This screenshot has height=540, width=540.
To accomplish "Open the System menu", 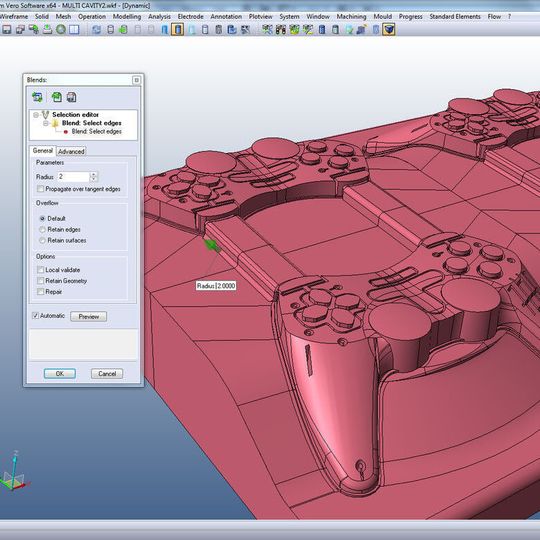I will click(x=289, y=16).
